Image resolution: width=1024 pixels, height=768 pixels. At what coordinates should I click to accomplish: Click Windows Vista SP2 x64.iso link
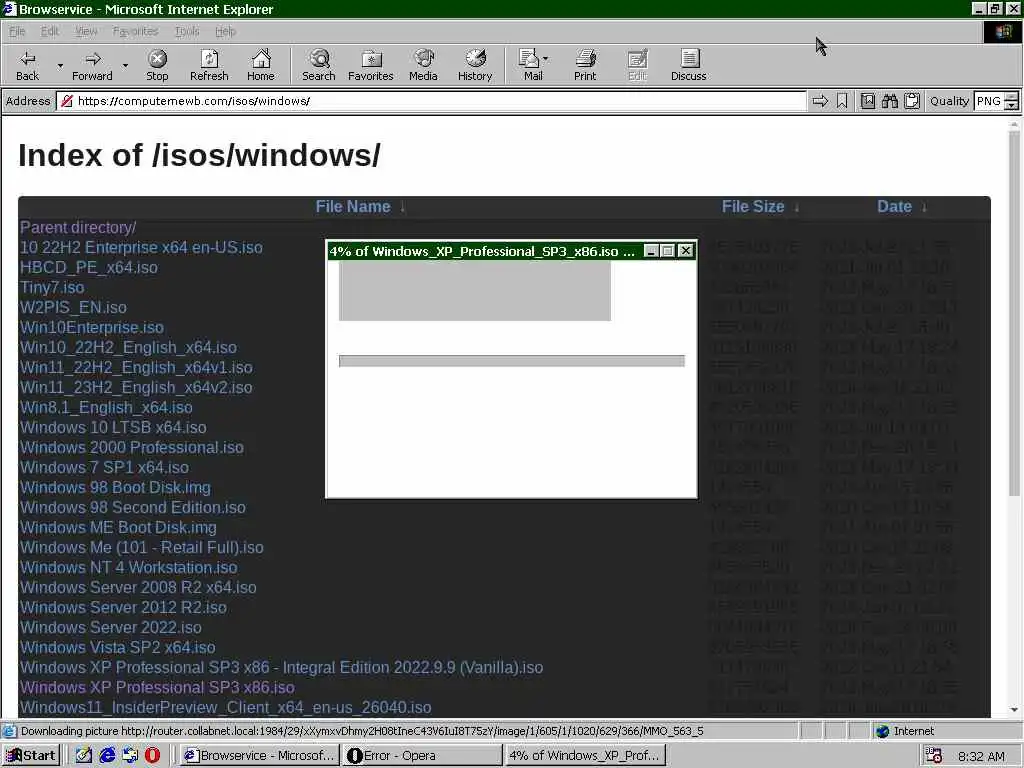[x=118, y=647]
